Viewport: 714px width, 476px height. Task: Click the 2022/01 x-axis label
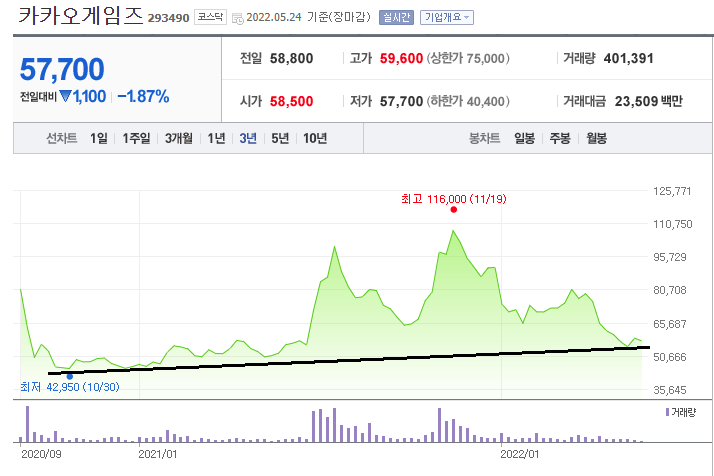pos(520,454)
